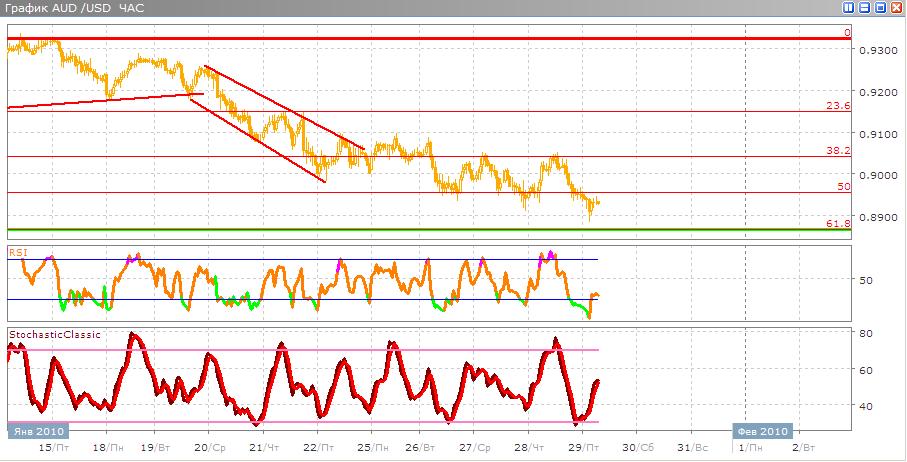Select the green support line near 0.8870
Screen dimensions: 907x462
[400, 230]
